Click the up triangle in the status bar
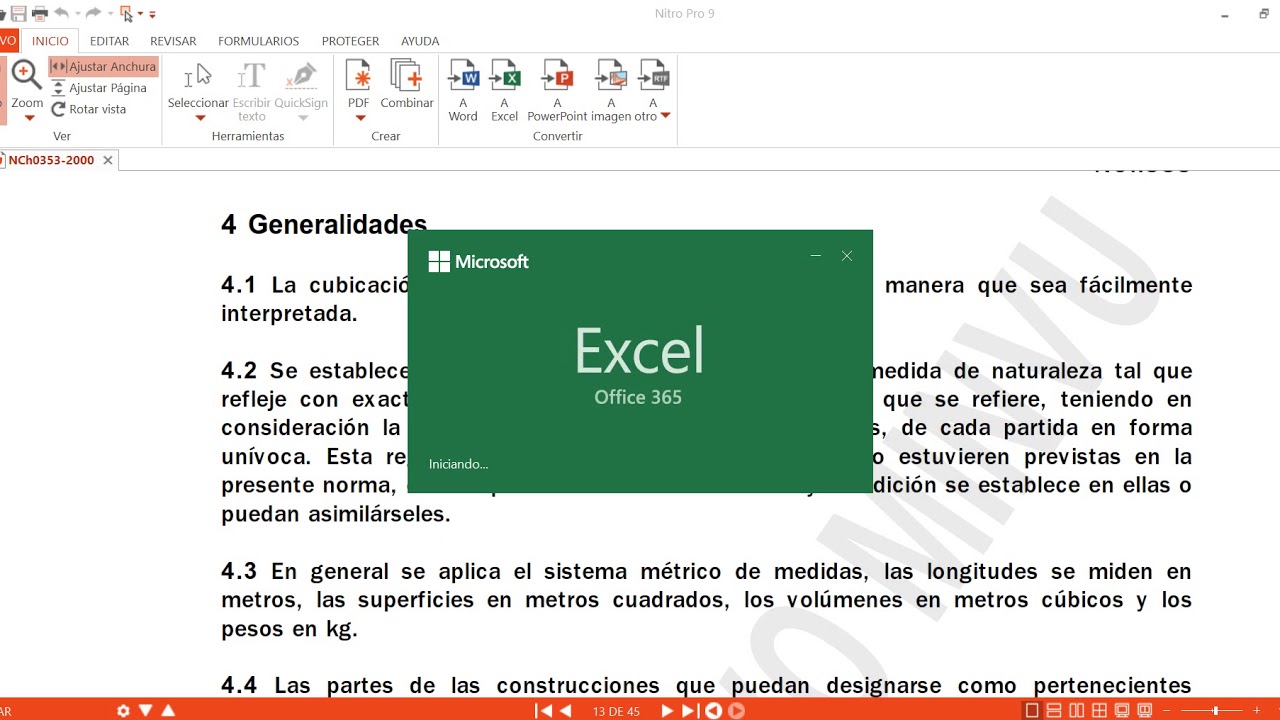This screenshot has height=720, width=1280. 168,711
